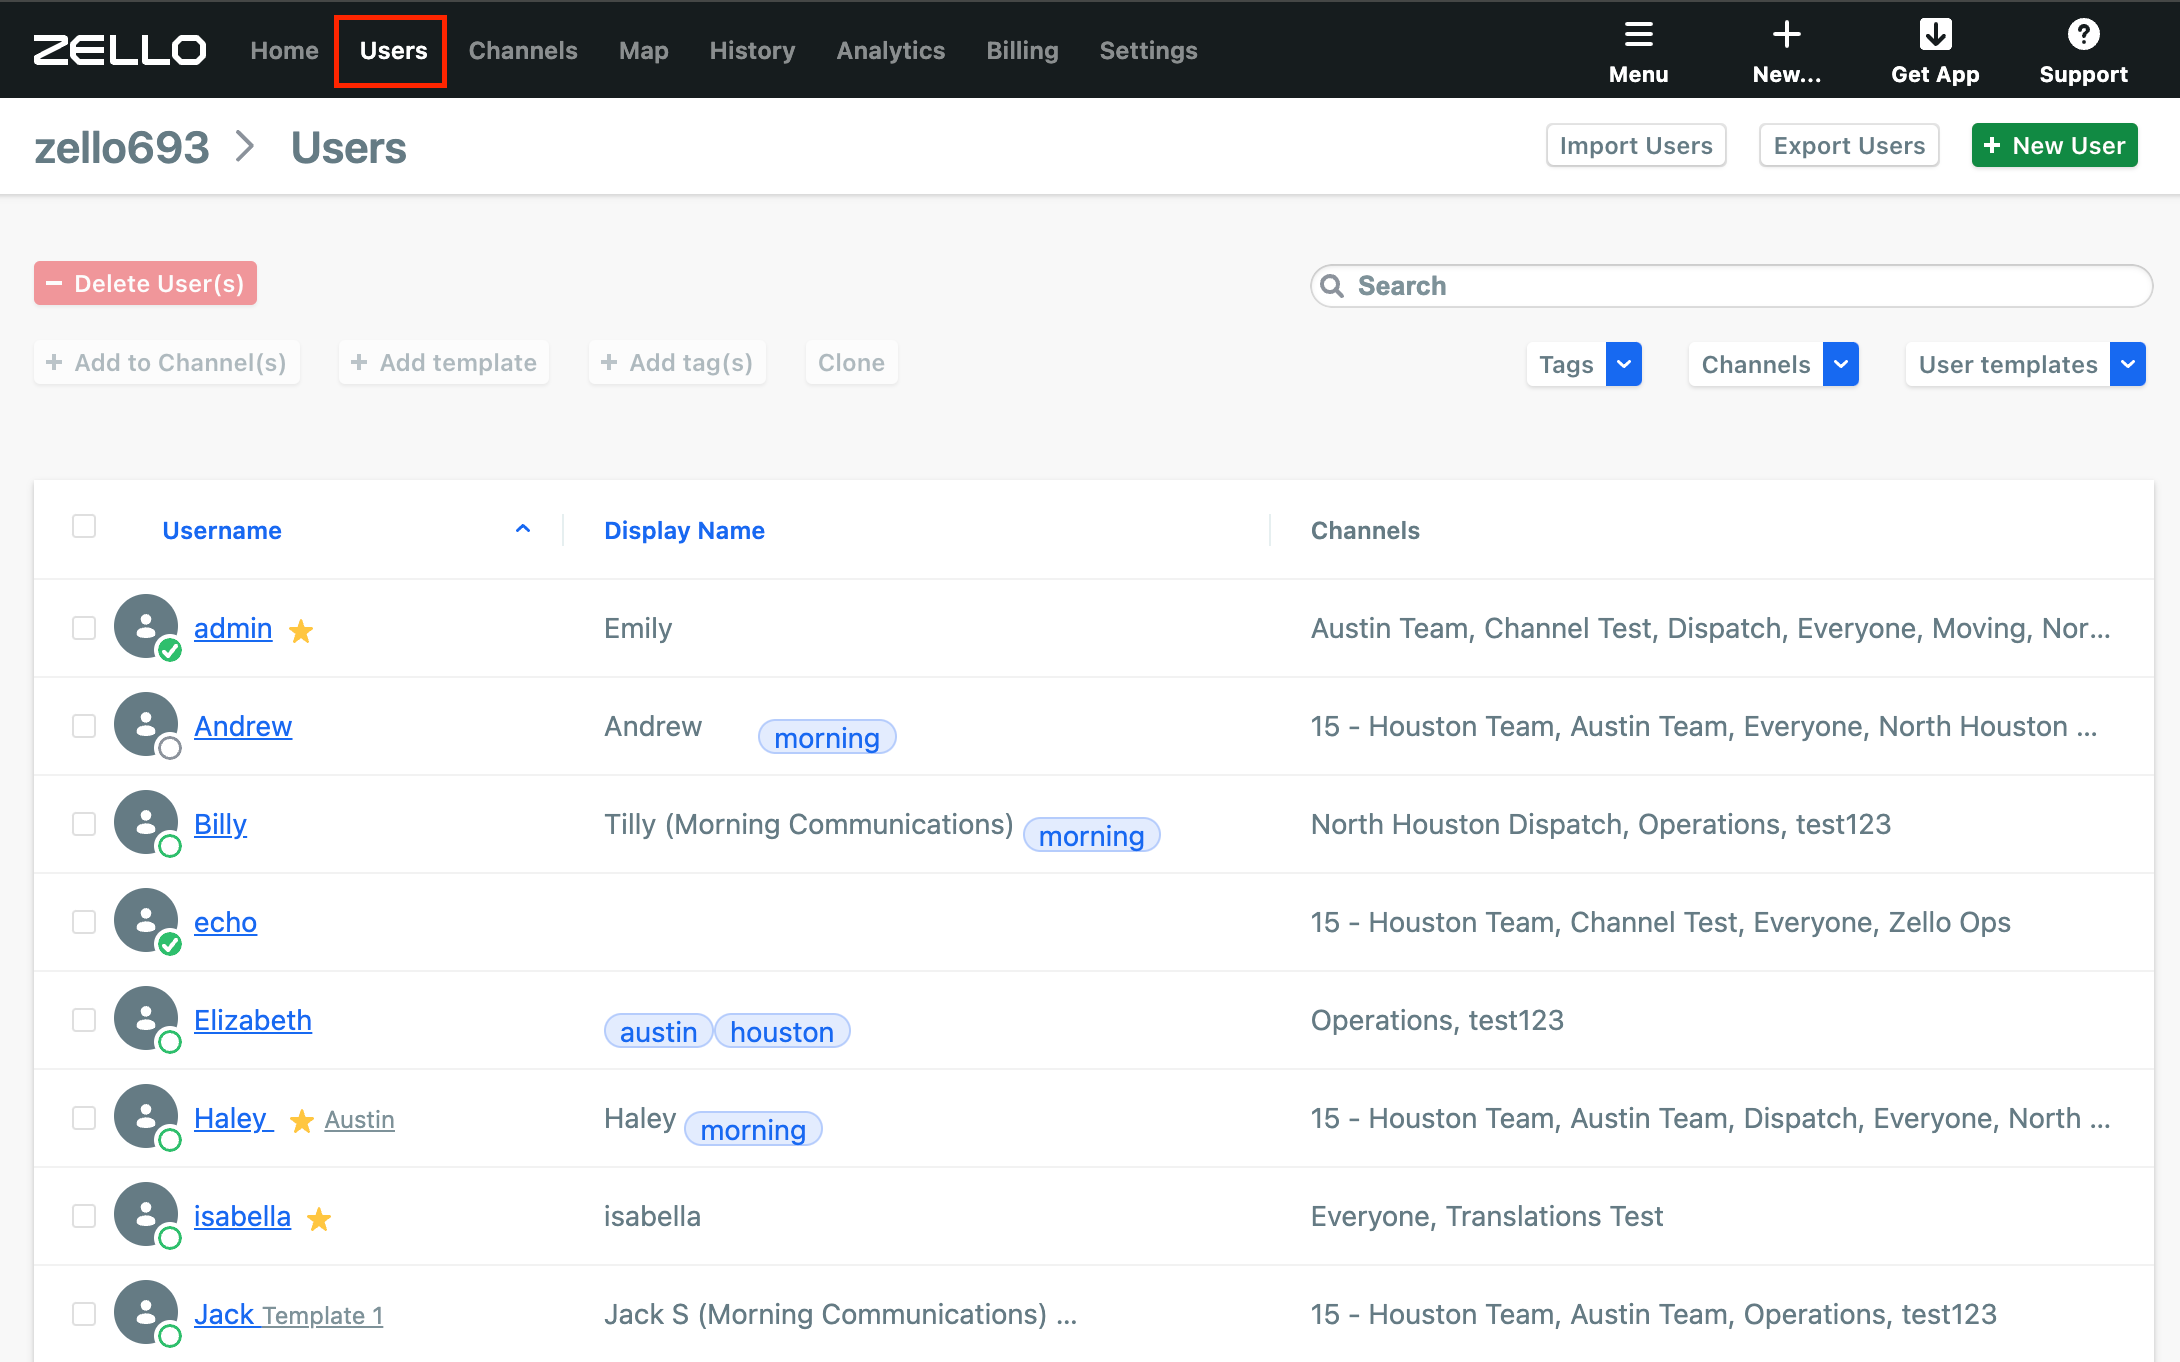
Task: Check the admin row checkbox
Action: [84, 628]
